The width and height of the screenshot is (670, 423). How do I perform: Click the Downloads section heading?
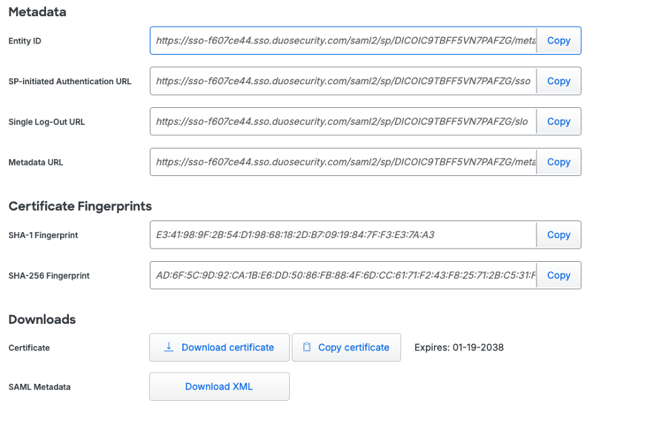42,320
